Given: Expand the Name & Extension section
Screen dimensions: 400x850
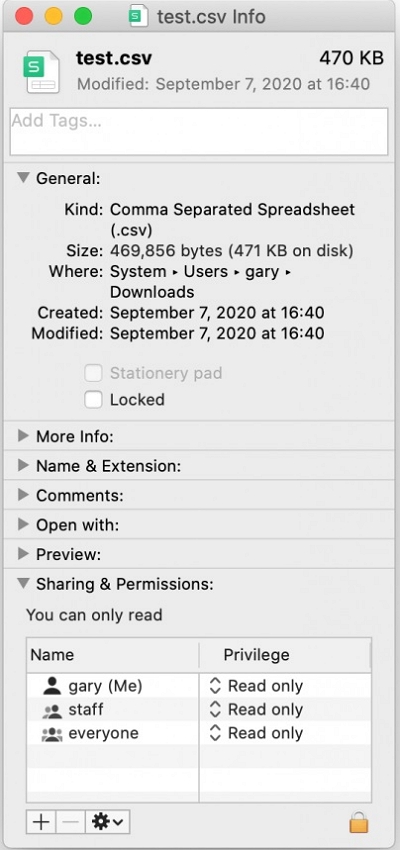Looking at the screenshot, I should [23, 465].
